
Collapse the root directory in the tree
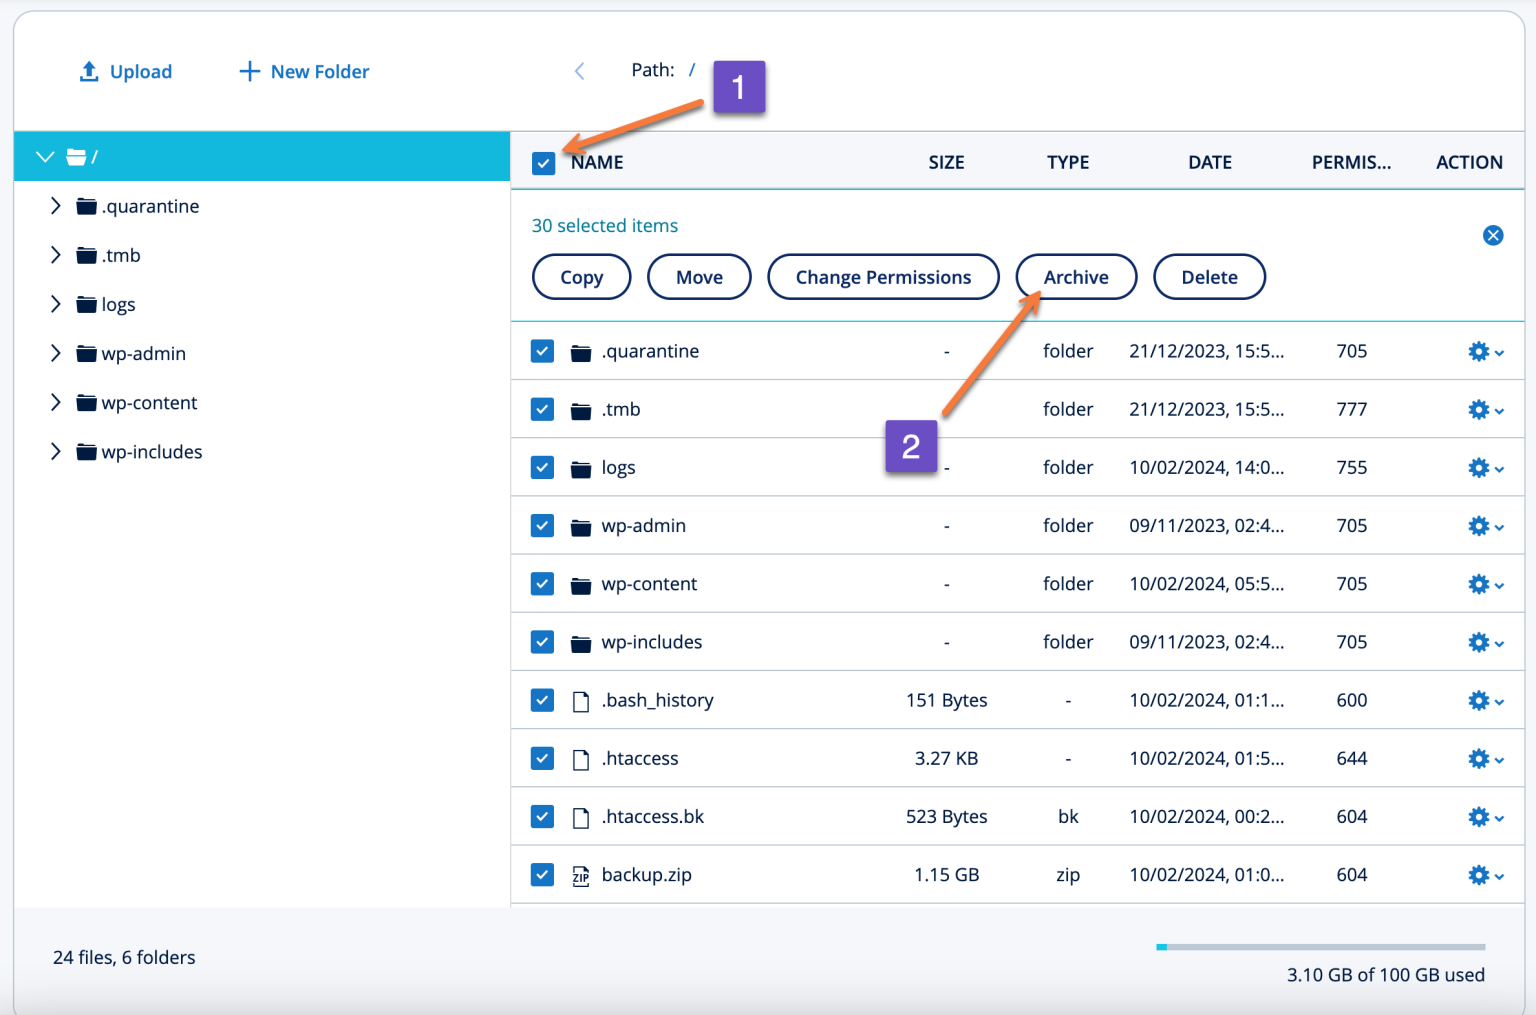tap(44, 156)
